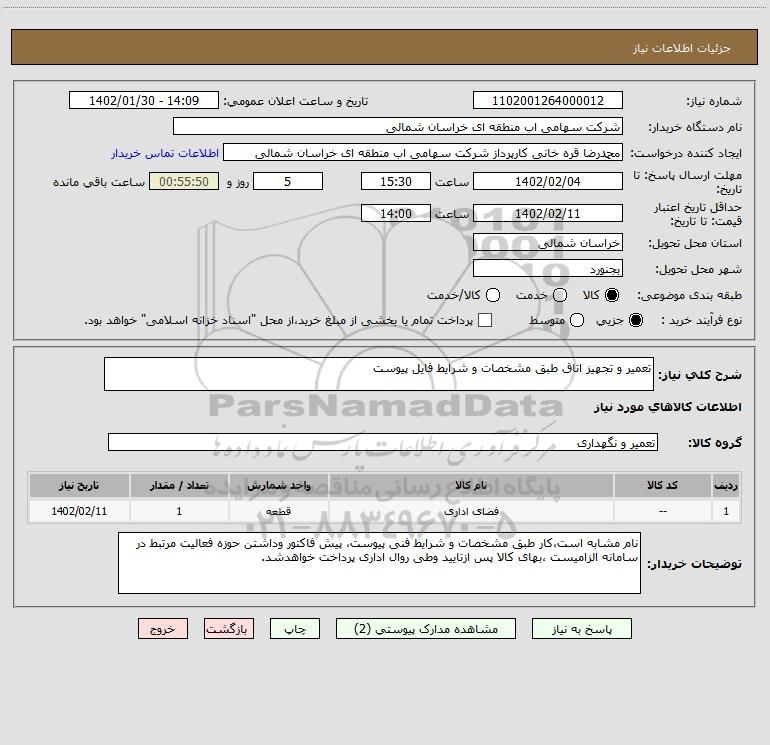Select the کالا/خدمت radio button
This screenshot has height=745, width=770.
point(493,295)
